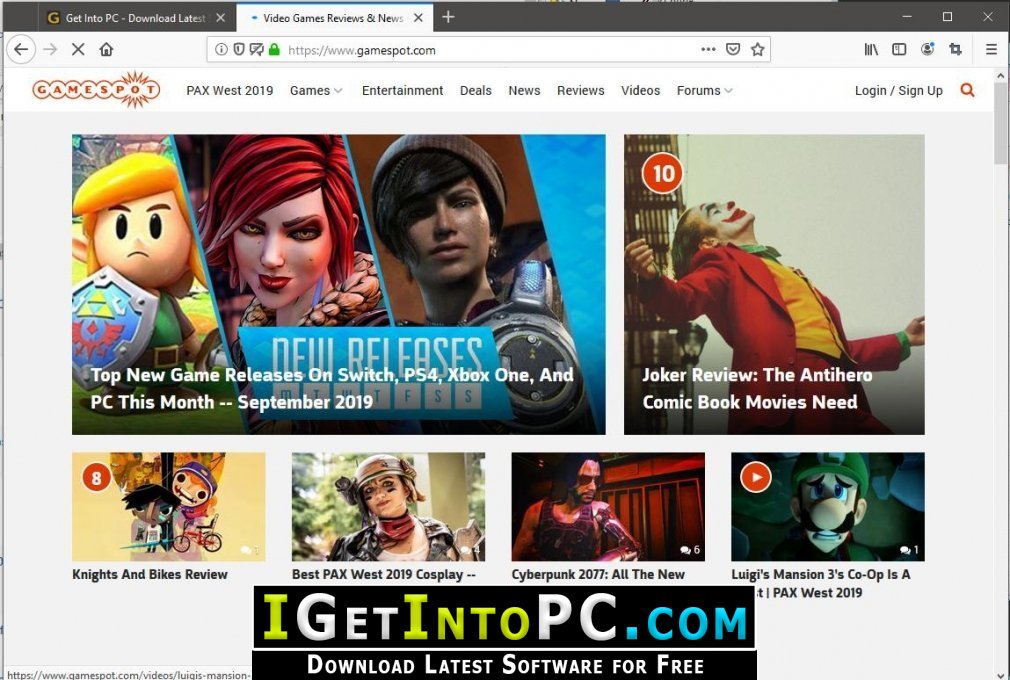
Task: Click Best PAX West 2019 Cosplay title
Action: click(x=384, y=574)
